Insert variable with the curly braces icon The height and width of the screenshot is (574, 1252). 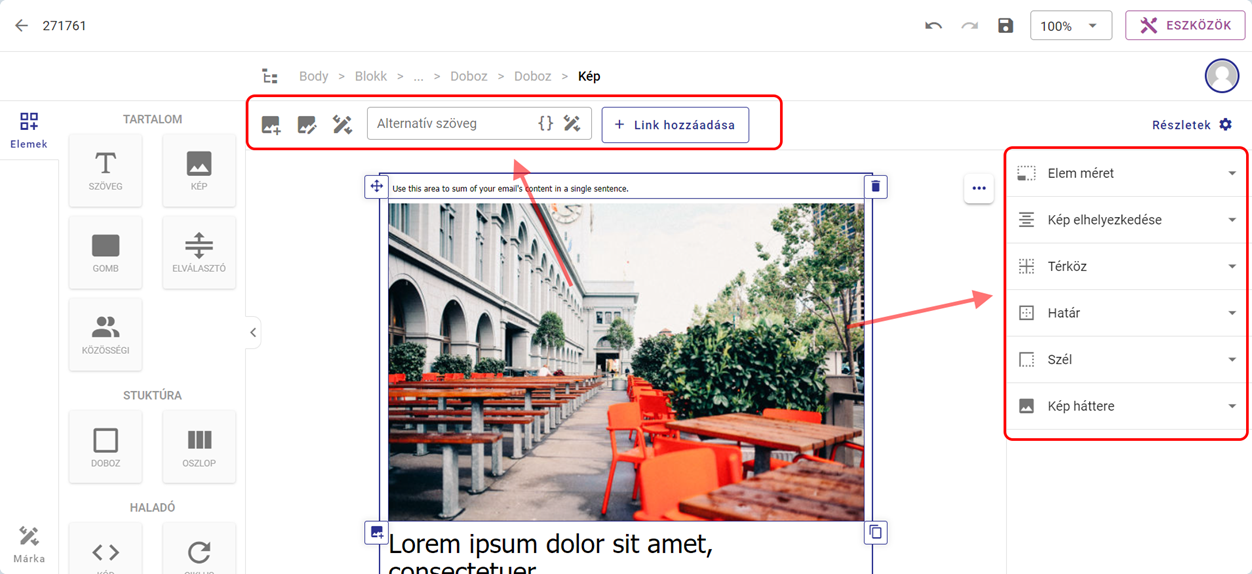point(545,124)
